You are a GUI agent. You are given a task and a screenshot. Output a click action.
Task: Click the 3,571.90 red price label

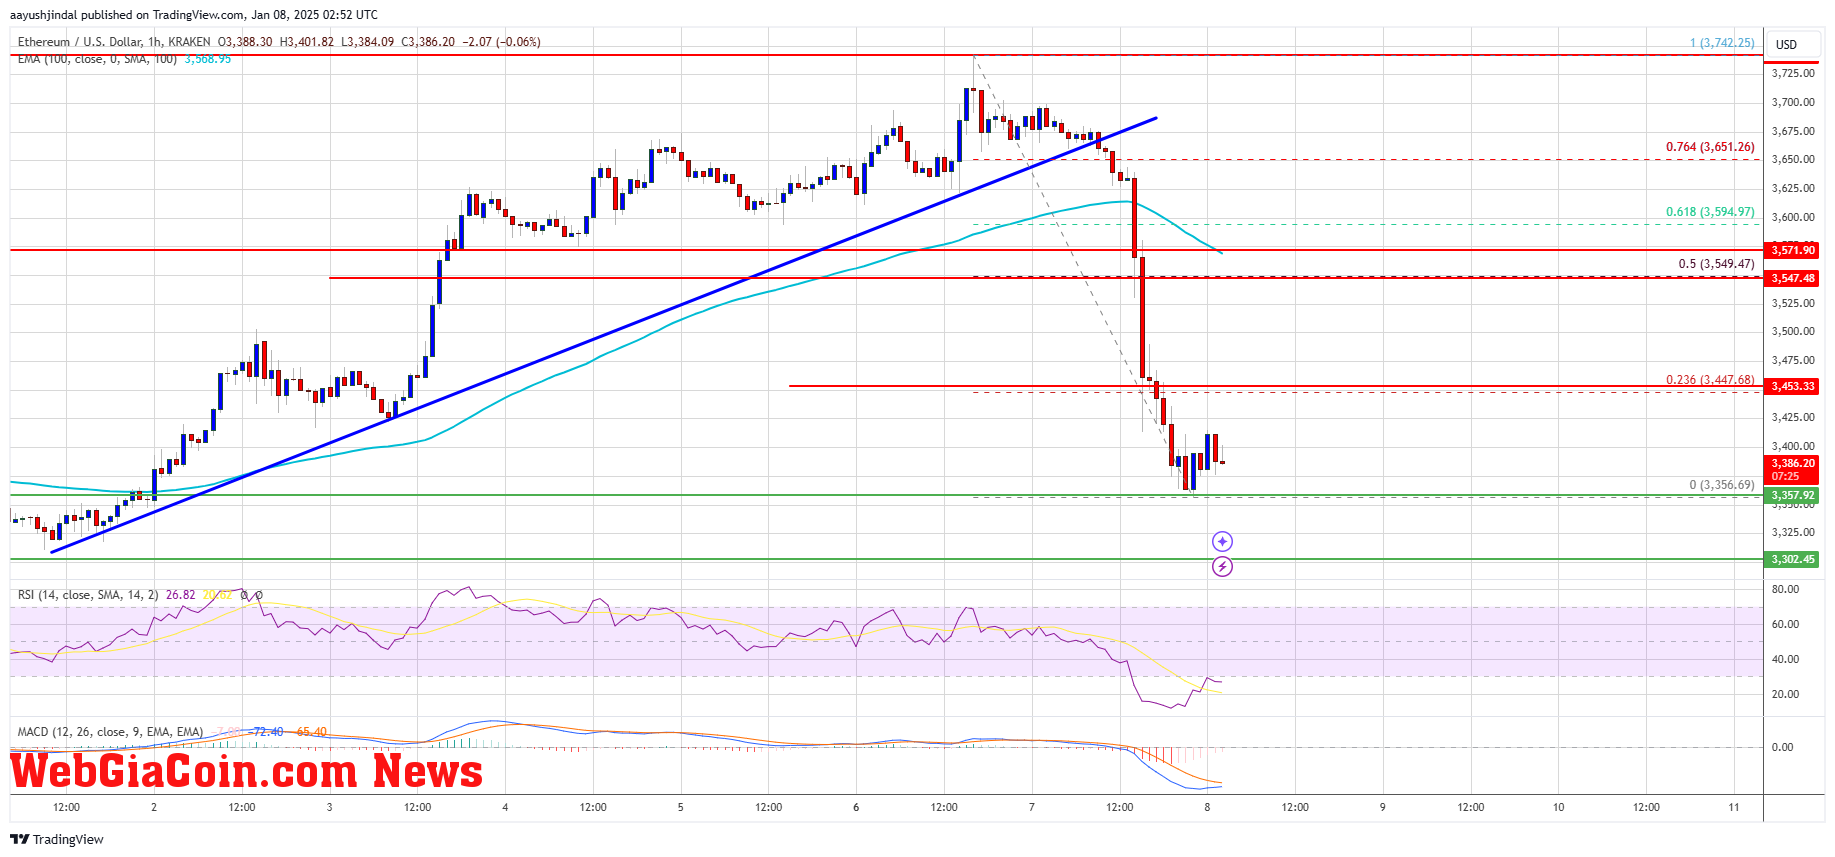[x=1792, y=250]
